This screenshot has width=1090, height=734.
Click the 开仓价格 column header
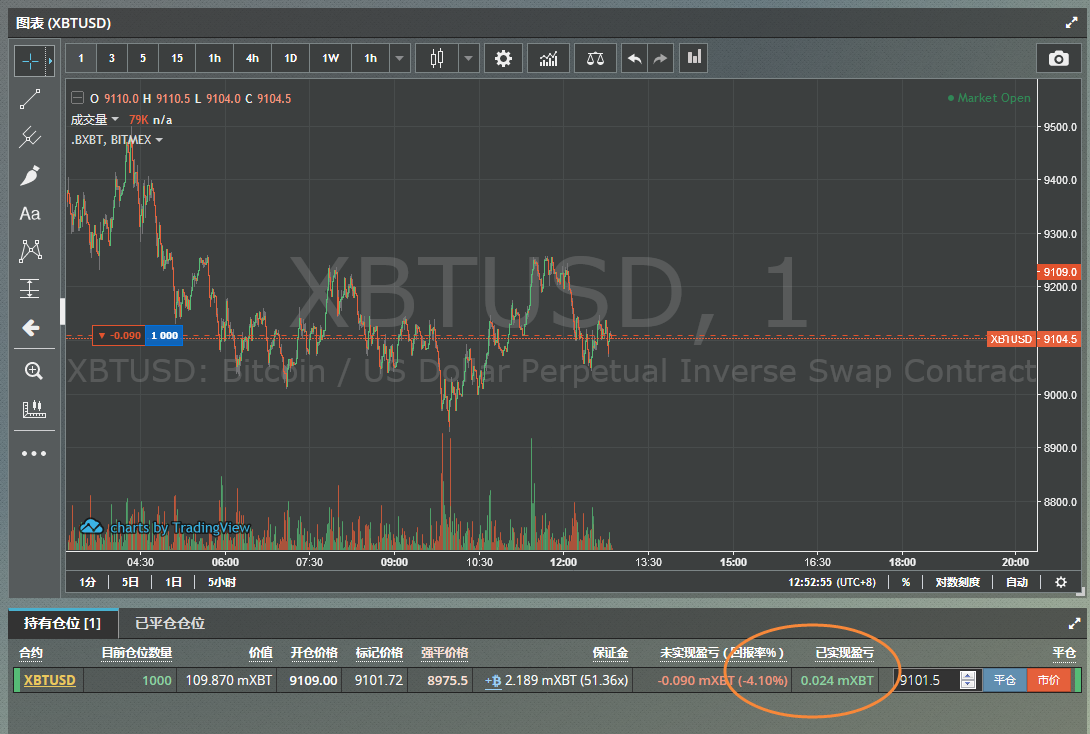[x=314, y=653]
